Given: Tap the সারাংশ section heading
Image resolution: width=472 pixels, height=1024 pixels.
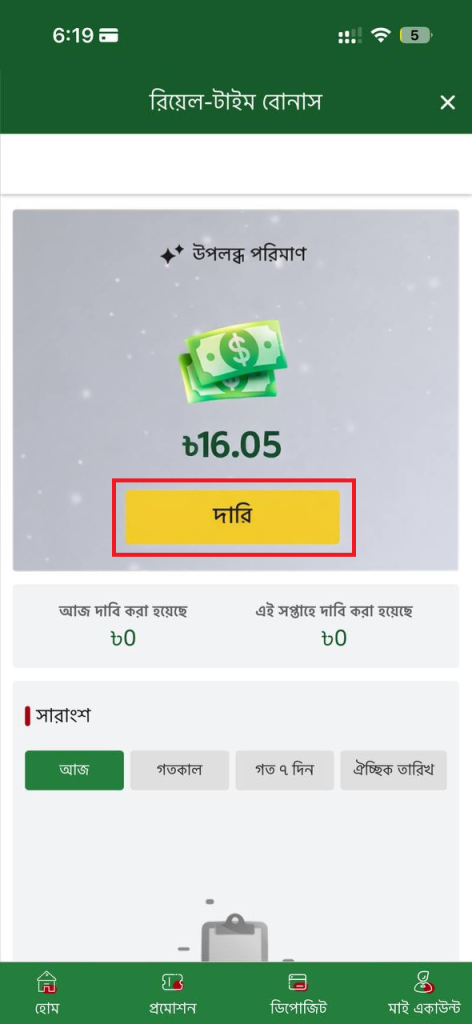Looking at the screenshot, I should pyautogui.click(x=63, y=716).
